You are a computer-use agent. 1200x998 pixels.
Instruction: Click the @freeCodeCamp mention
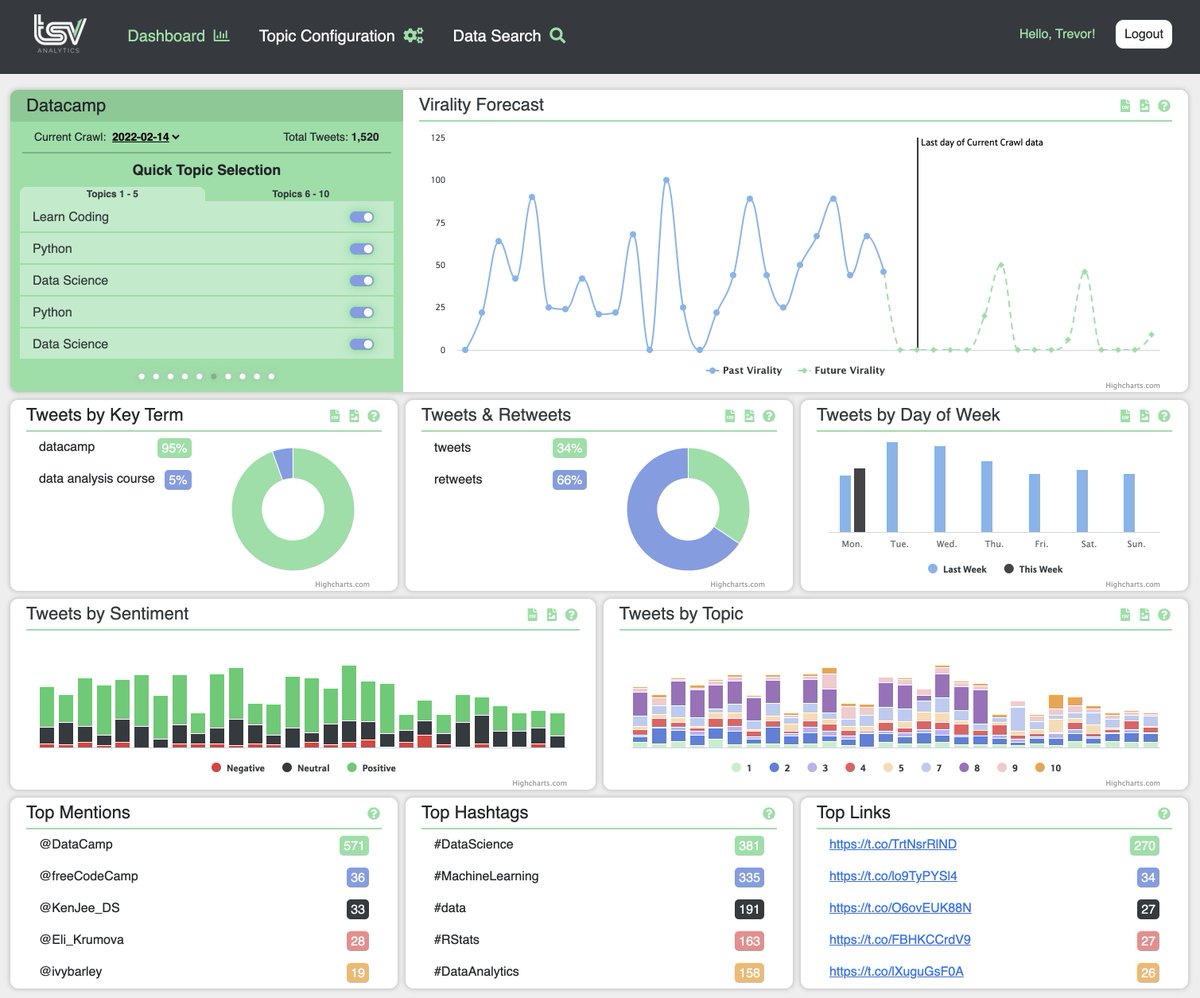[88, 877]
